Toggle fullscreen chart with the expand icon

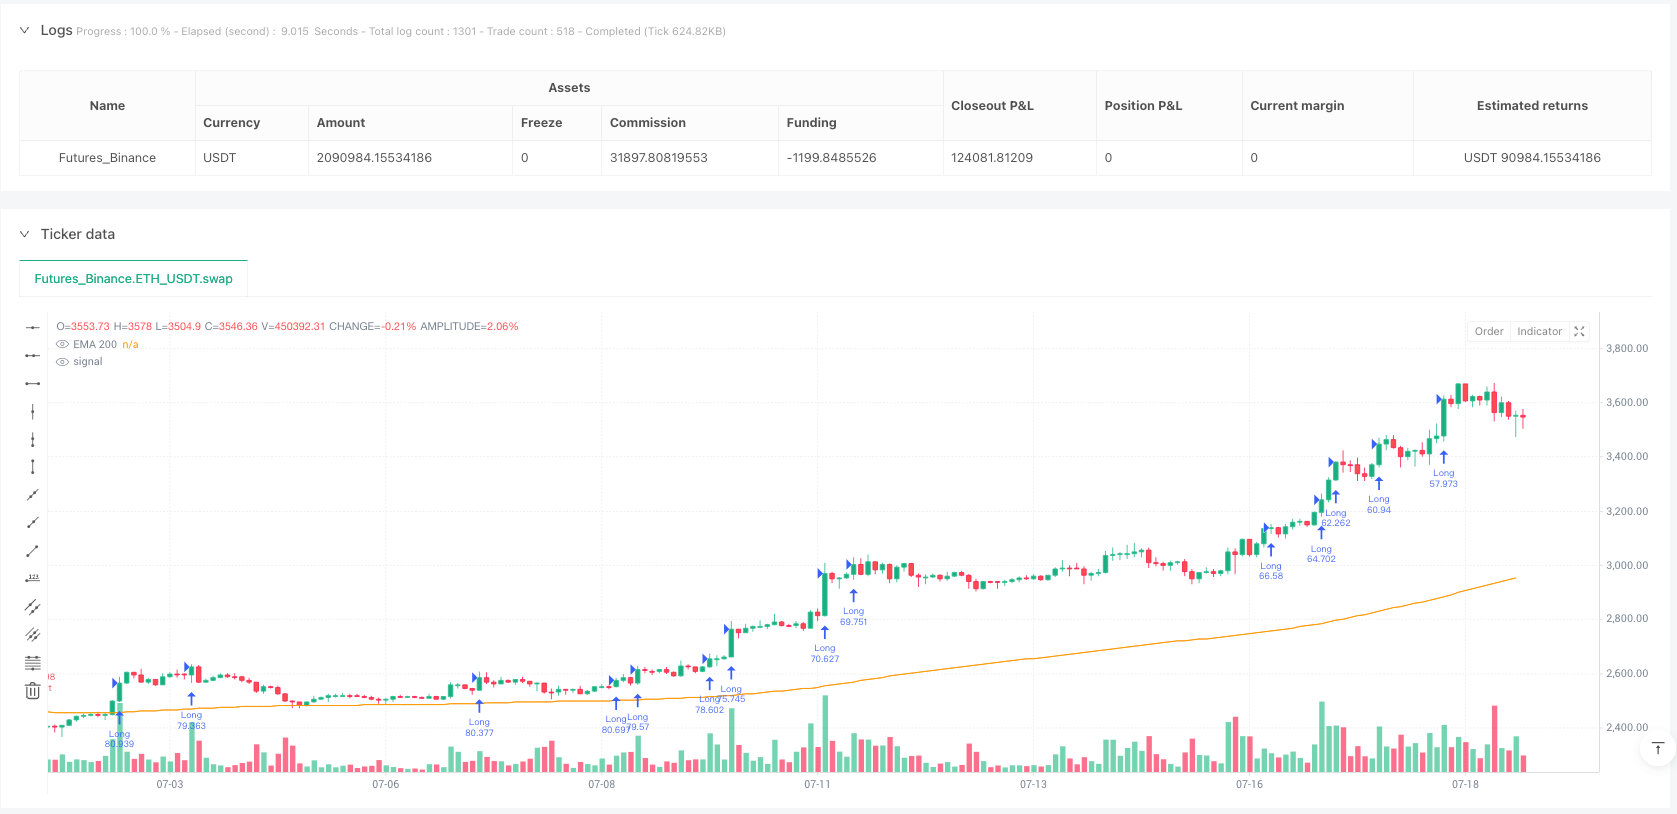point(1579,331)
